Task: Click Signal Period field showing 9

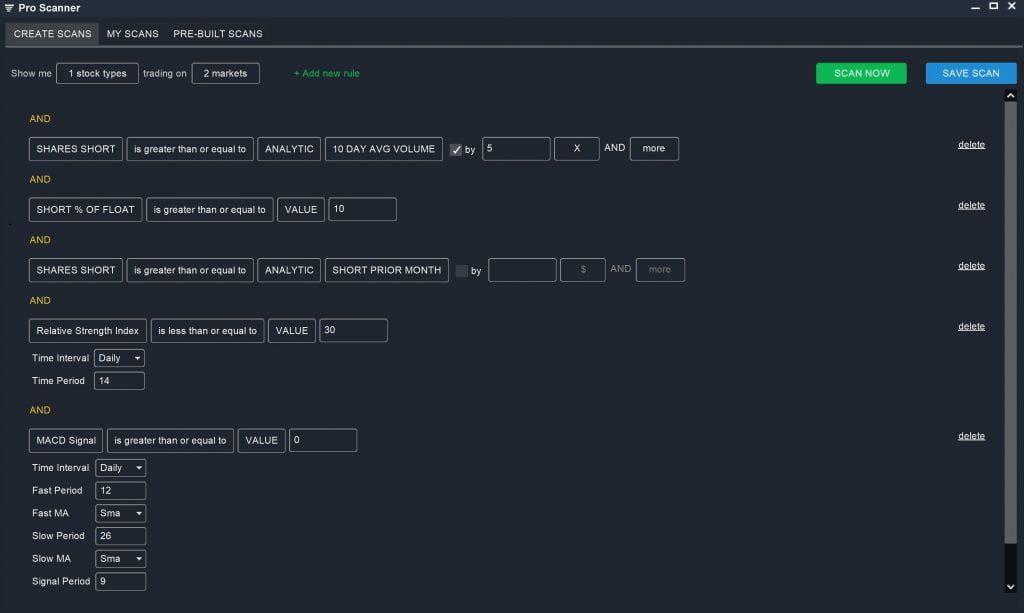Action: coord(121,581)
